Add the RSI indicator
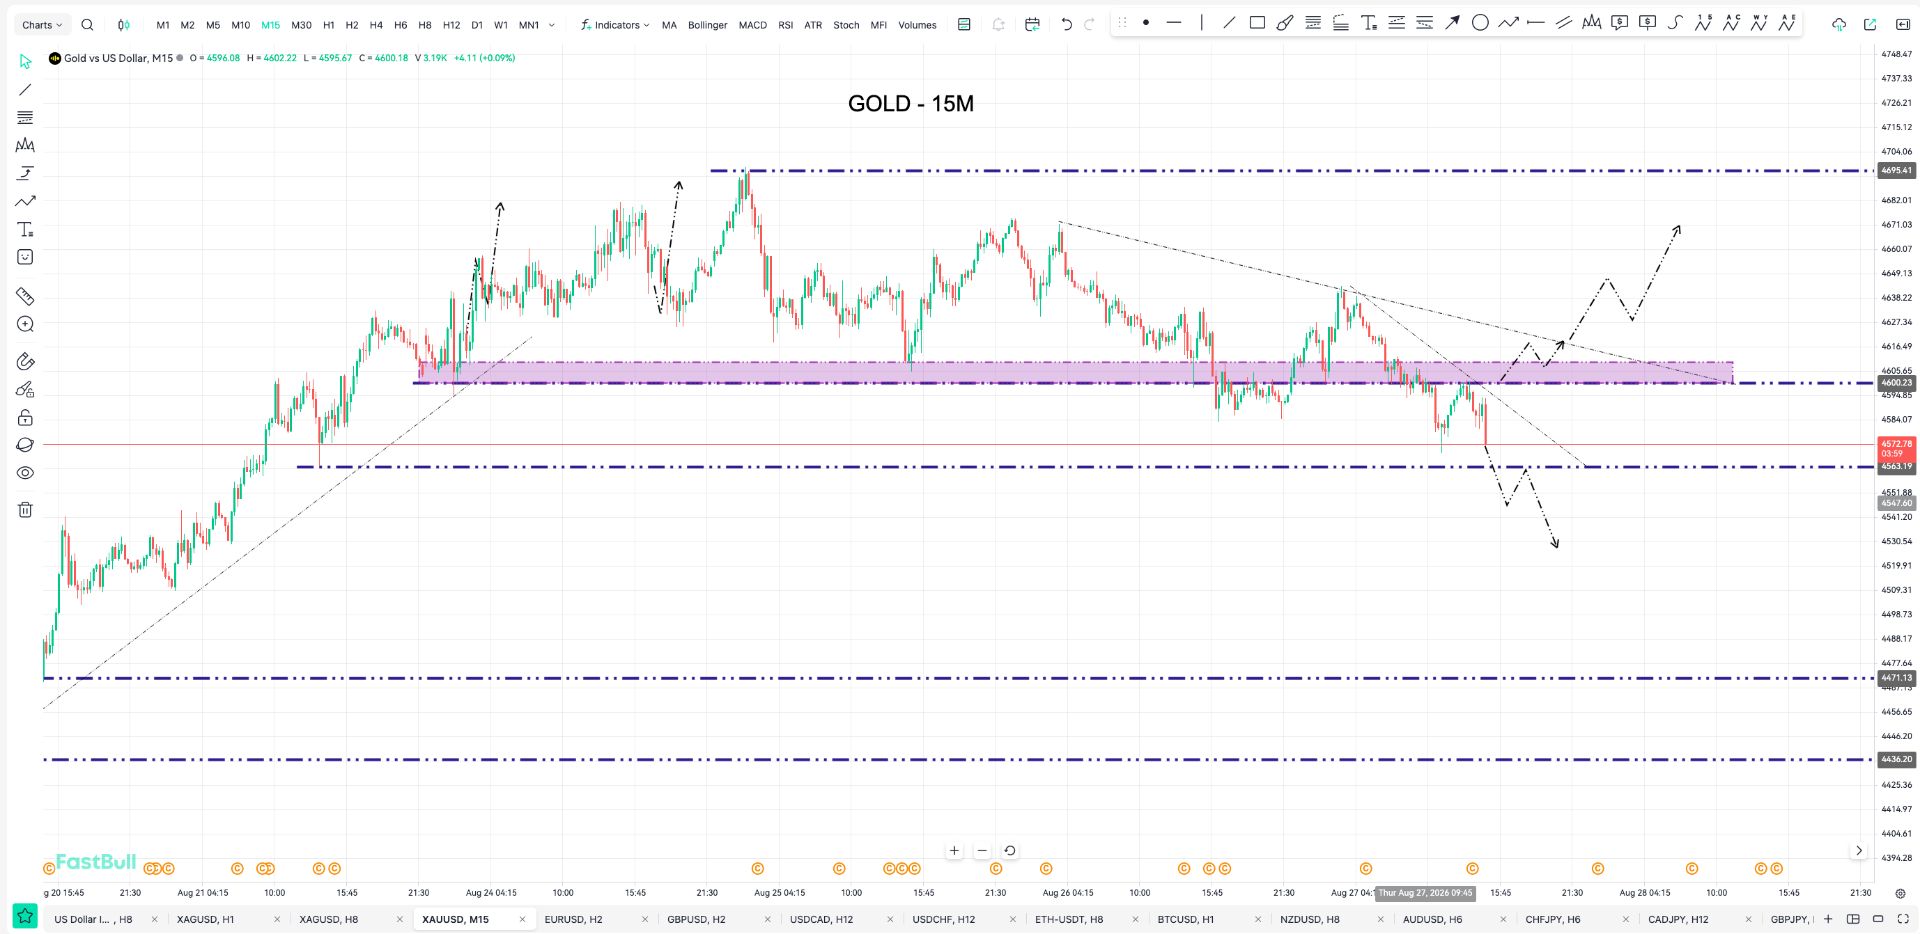Image resolution: width=1920 pixels, height=934 pixels. point(786,25)
